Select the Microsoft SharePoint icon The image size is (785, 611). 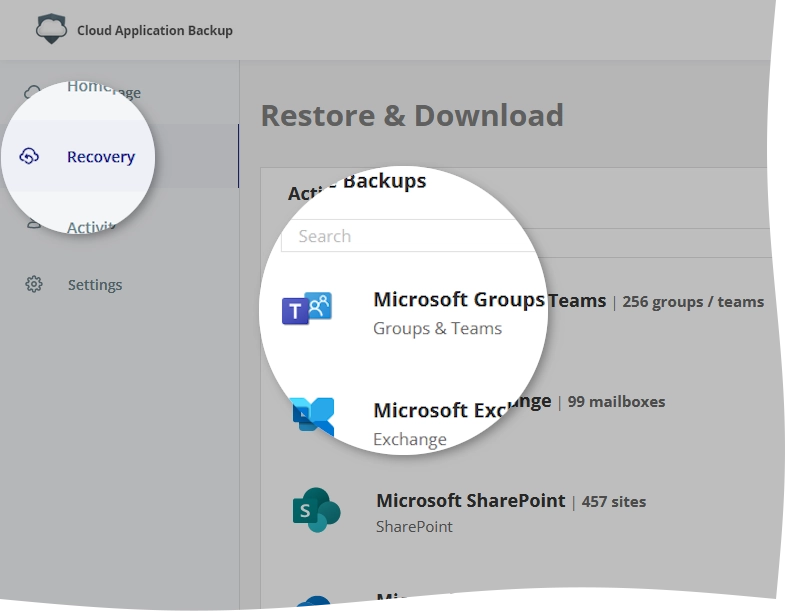316,510
